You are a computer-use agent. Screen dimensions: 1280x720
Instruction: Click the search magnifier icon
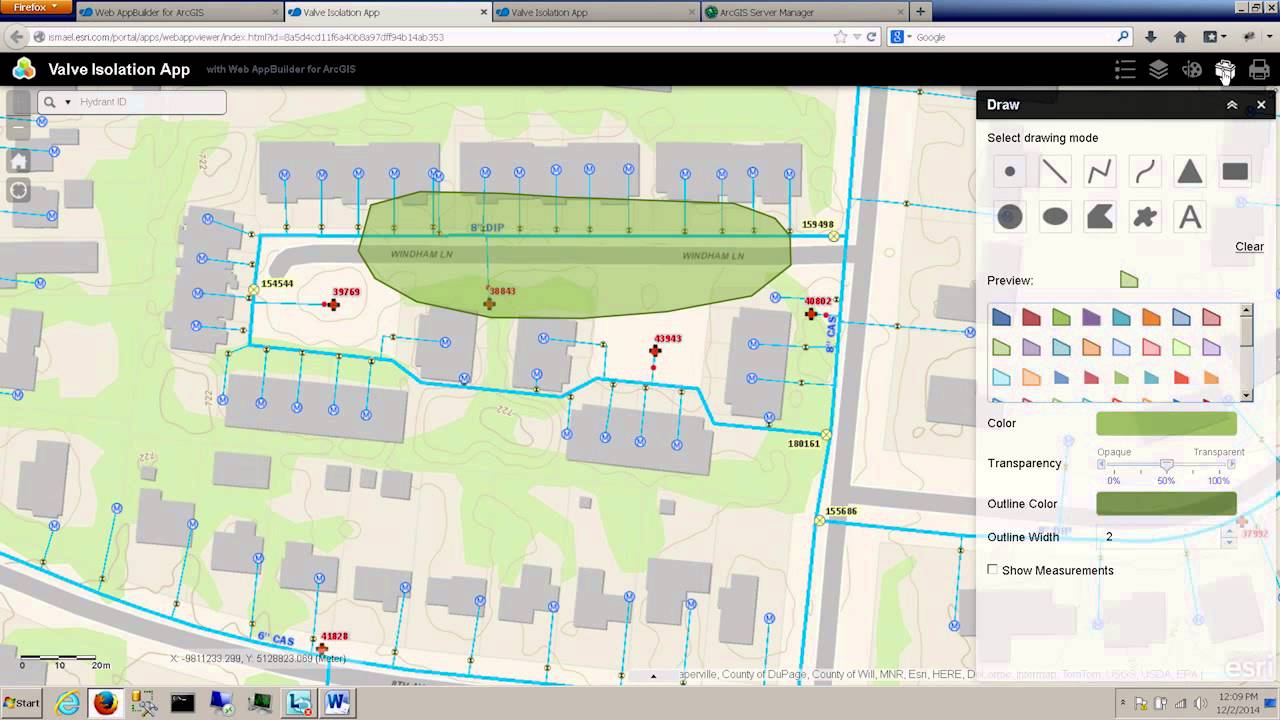[49, 102]
